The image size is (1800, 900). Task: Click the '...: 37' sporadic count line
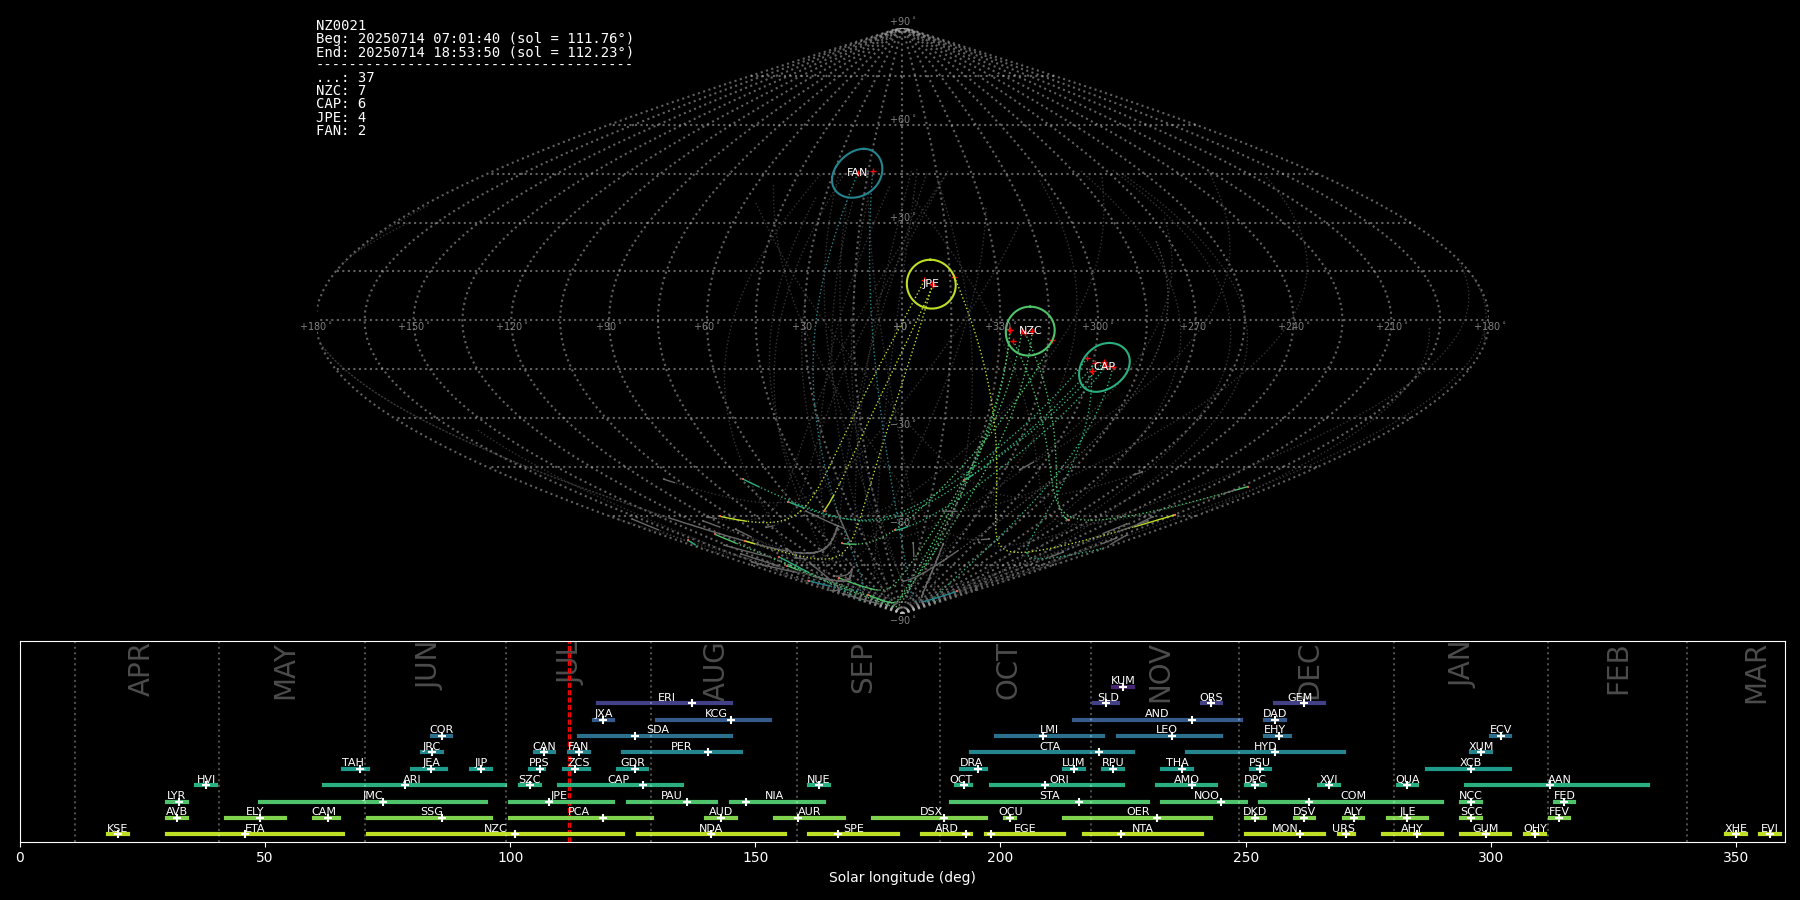click(345, 78)
